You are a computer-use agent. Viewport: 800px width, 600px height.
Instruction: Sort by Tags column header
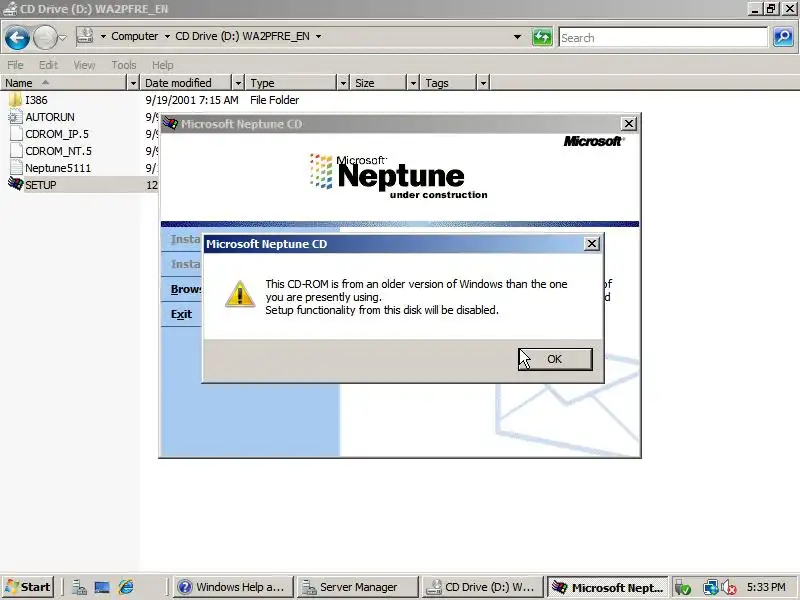(x=449, y=83)
